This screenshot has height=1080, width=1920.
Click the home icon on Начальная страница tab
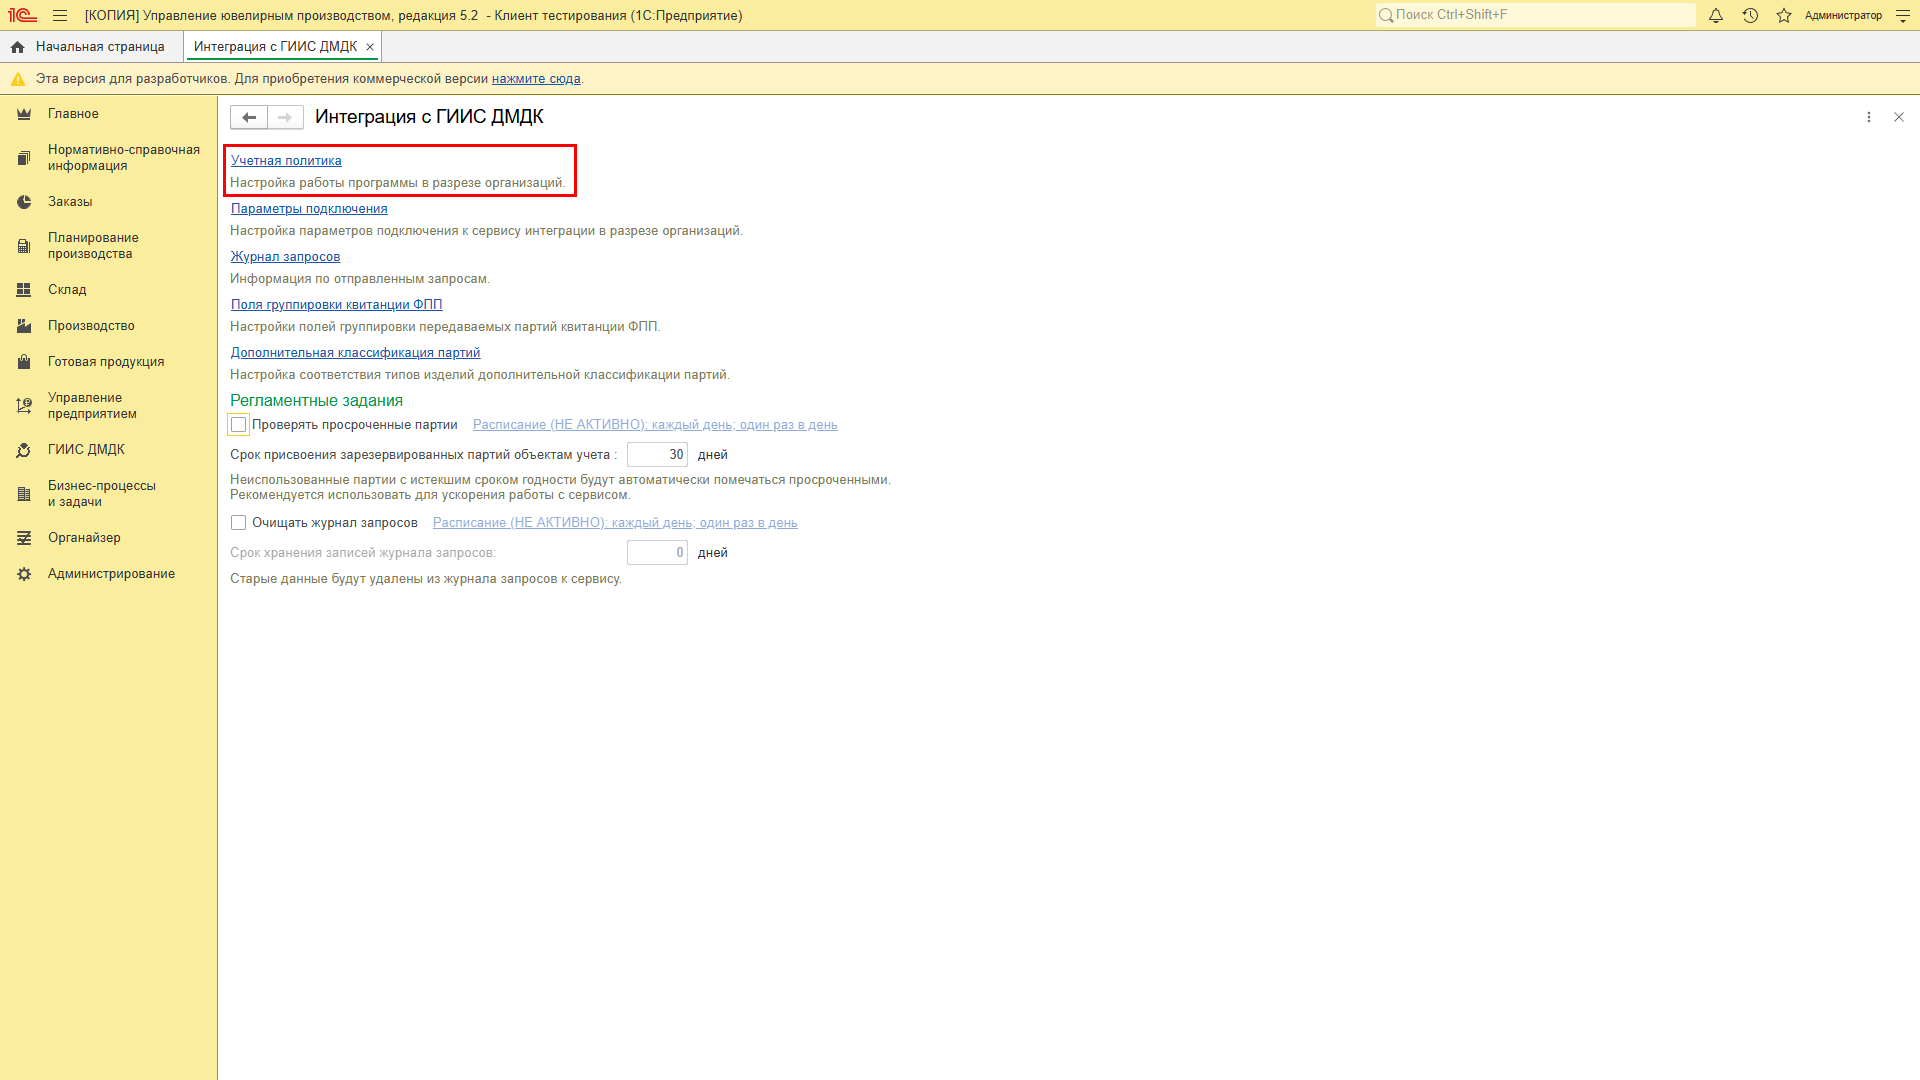18,47
